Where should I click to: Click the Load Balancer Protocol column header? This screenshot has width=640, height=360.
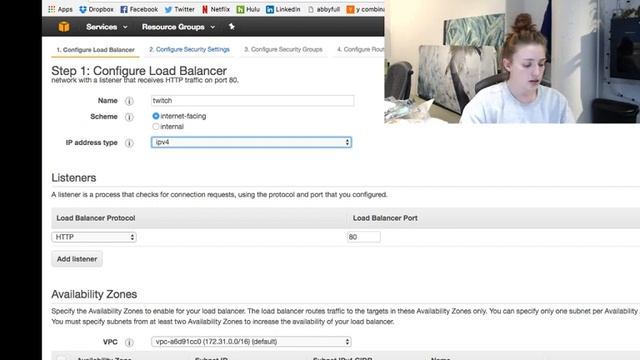pyautogui.click(x=96, y=218)
